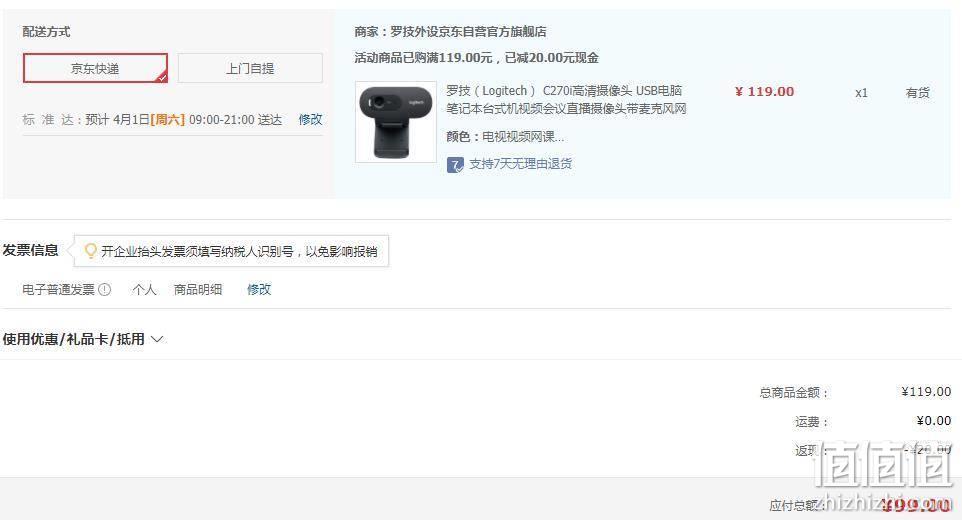This screenshot has height=520, width=962.
Task: Click the red checkmark corner on 京东快递
Action: [161, 77]
